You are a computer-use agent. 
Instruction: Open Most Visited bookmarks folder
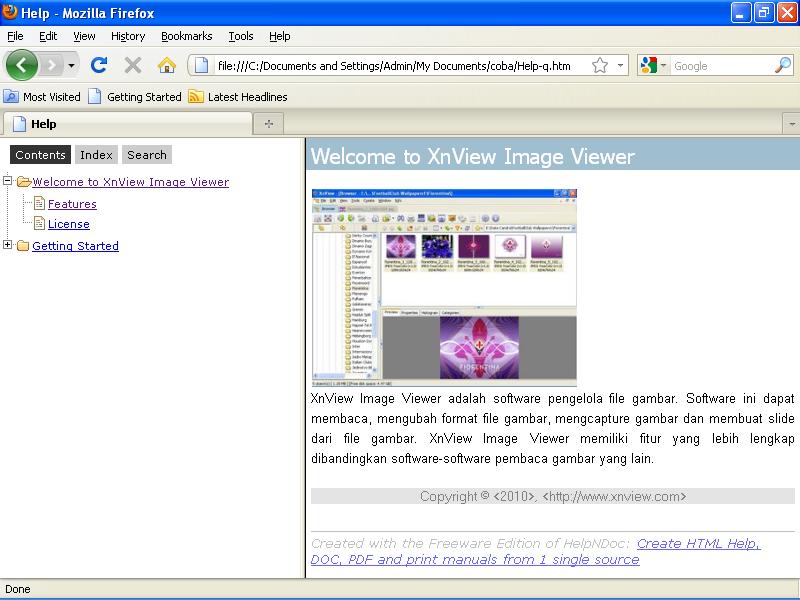coord(42,96)
